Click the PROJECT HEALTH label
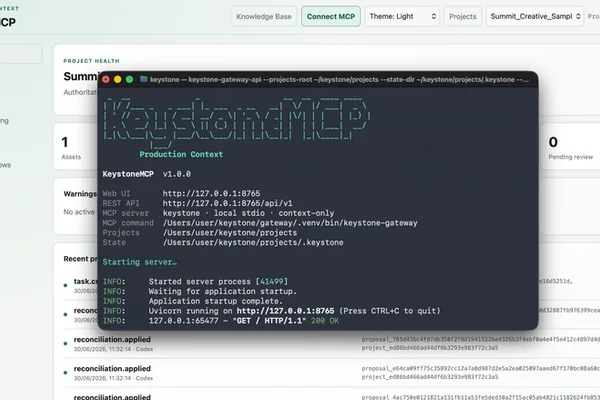This screenshot has height=400, width=600. click(91, 61)
